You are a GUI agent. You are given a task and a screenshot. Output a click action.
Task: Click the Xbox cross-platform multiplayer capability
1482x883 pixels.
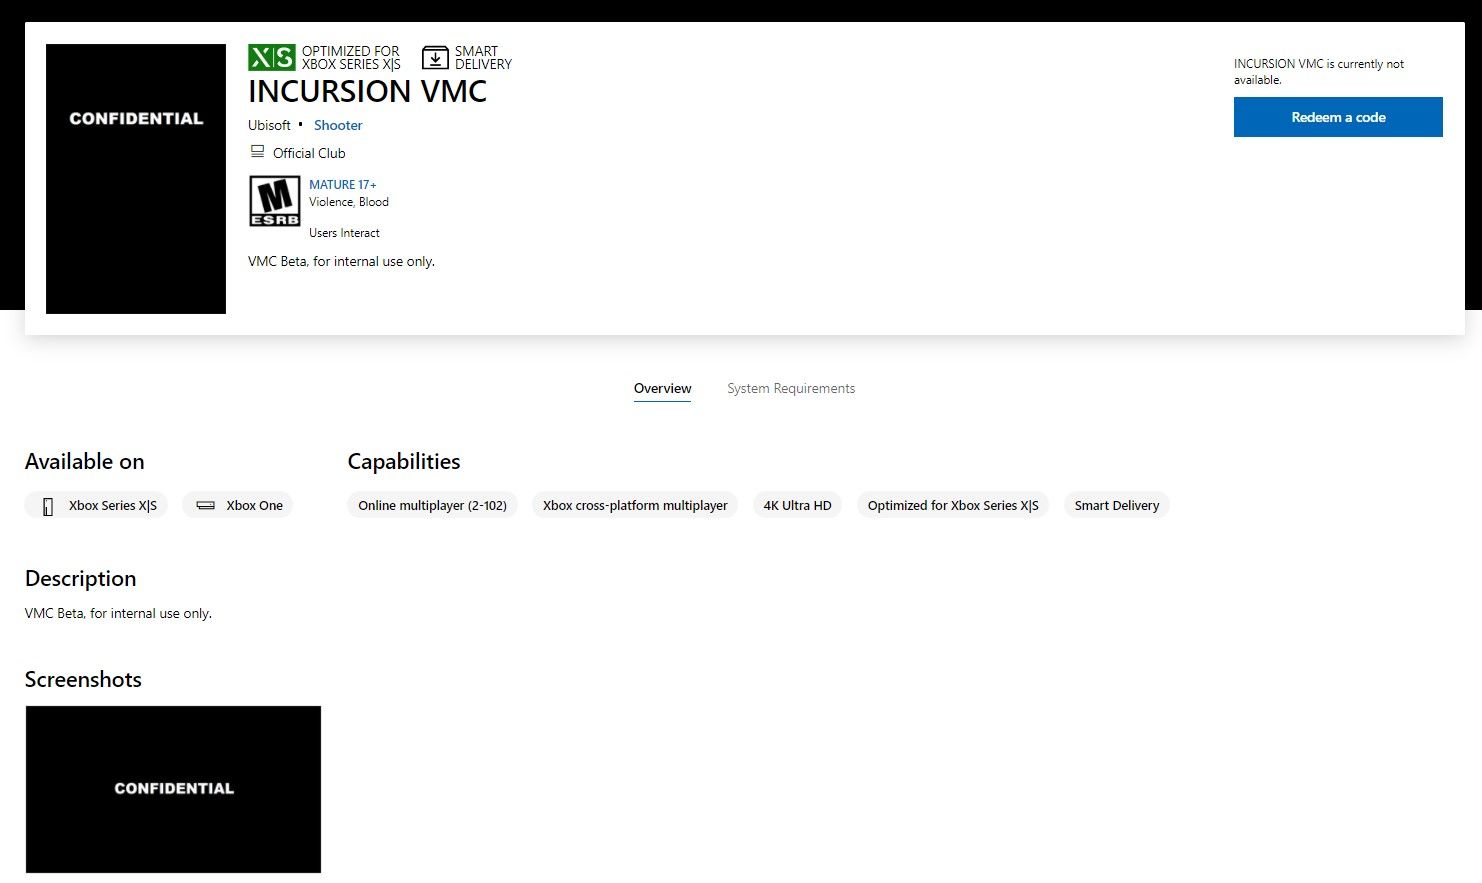635,505
